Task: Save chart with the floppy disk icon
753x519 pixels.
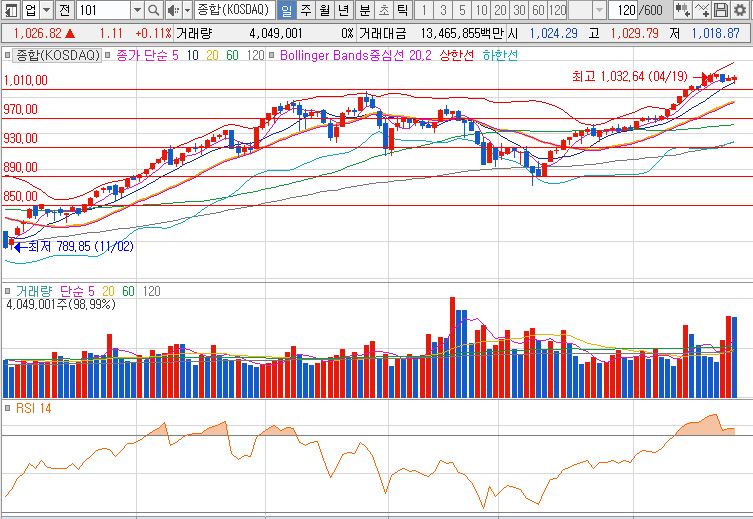Action: tap(720, 10)
